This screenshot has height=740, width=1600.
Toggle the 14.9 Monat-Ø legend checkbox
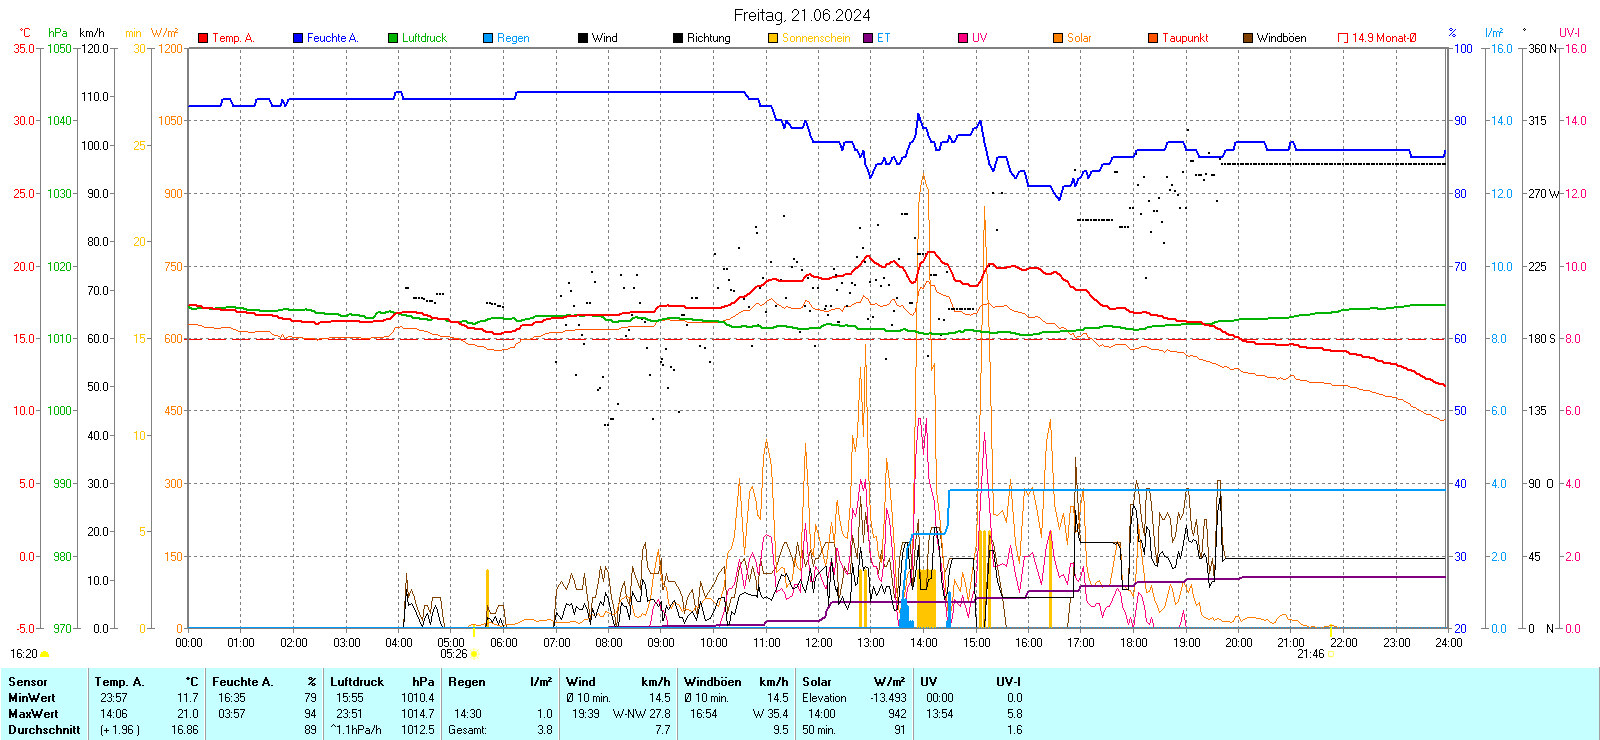[x=1343, y=38]
